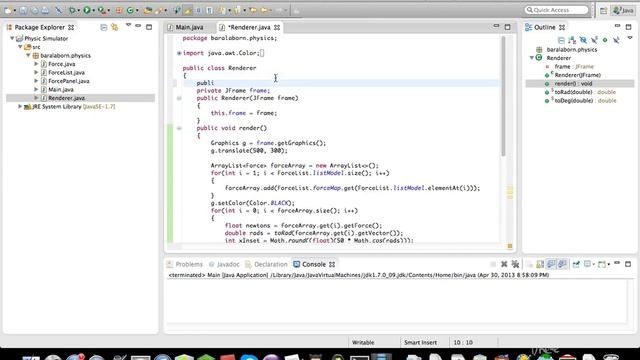Collapse the baralaborn.physics package node
Screen dimensions: 640x360
pyautogui.click(x=28, y=56)
